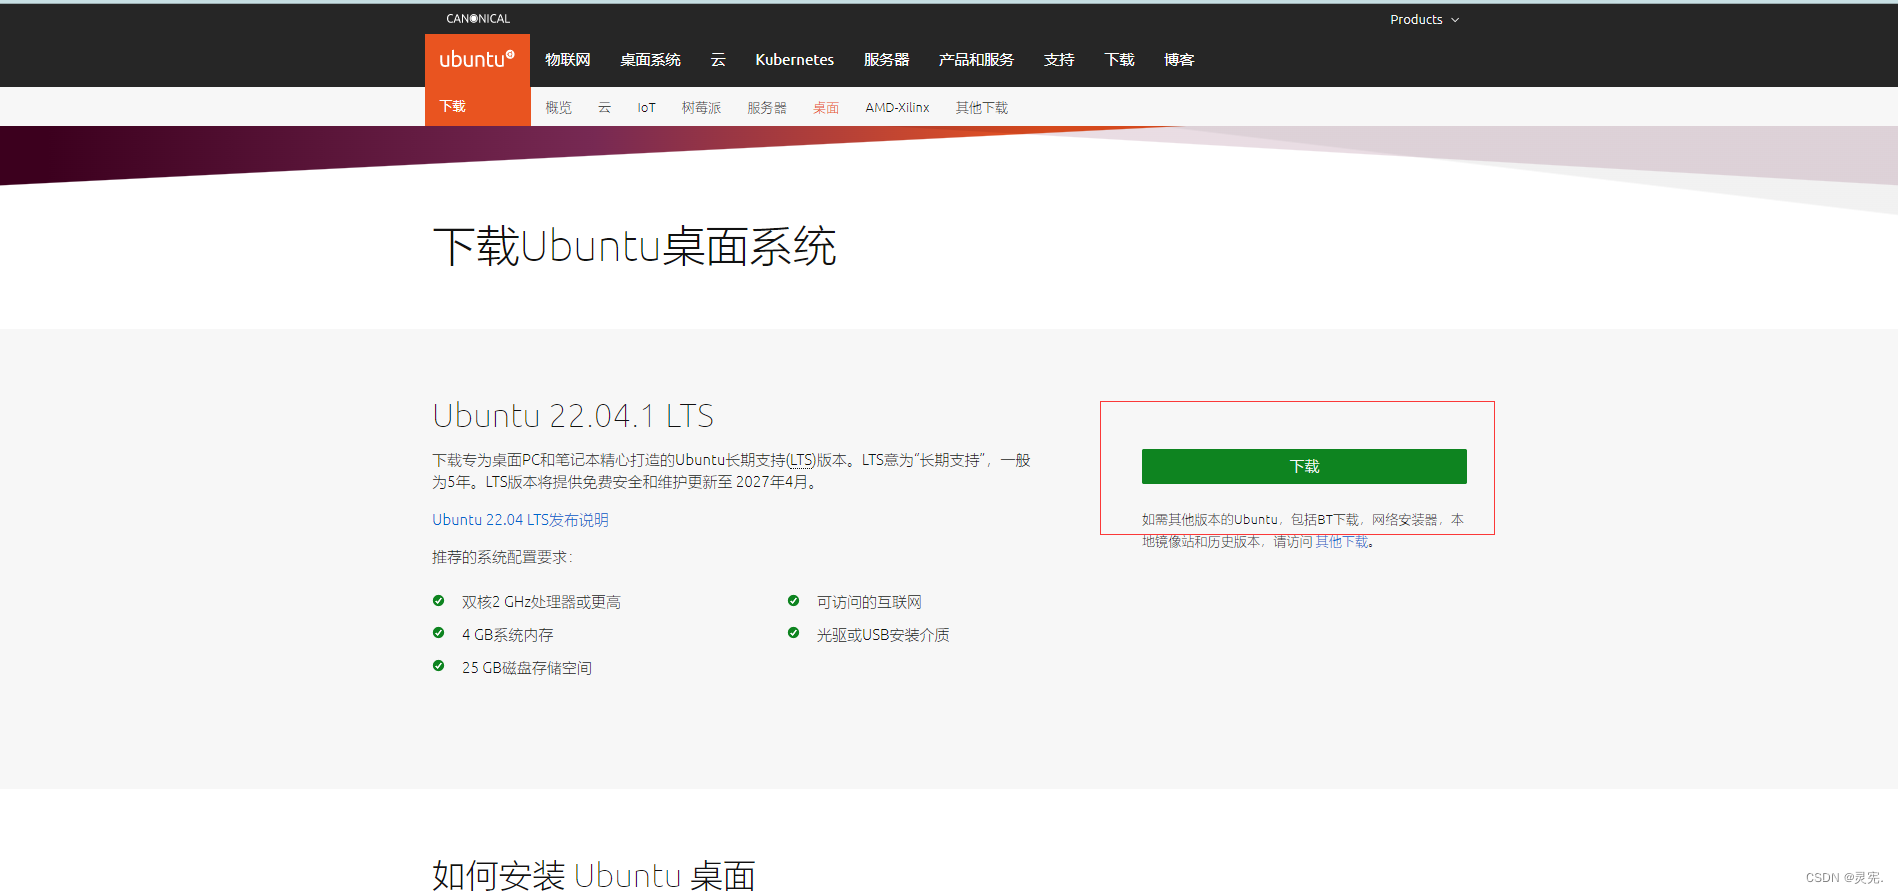This screenshot has height=893, width=1898.
Task: Open the Kubernetes navigation item
Action: (794, 60)
